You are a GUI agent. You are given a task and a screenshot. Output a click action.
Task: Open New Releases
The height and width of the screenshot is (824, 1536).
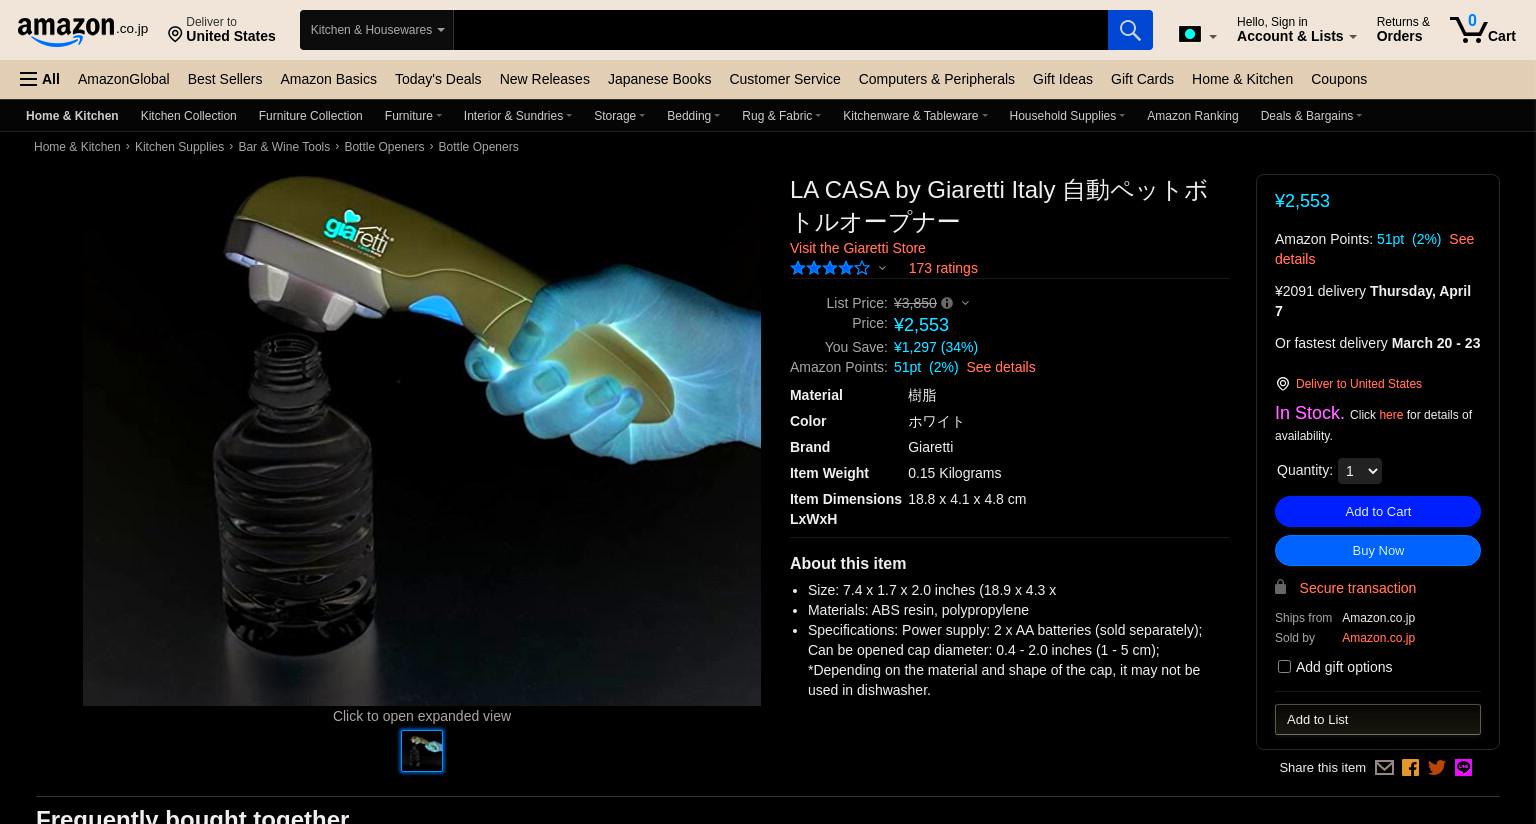(x=544, y=79)
